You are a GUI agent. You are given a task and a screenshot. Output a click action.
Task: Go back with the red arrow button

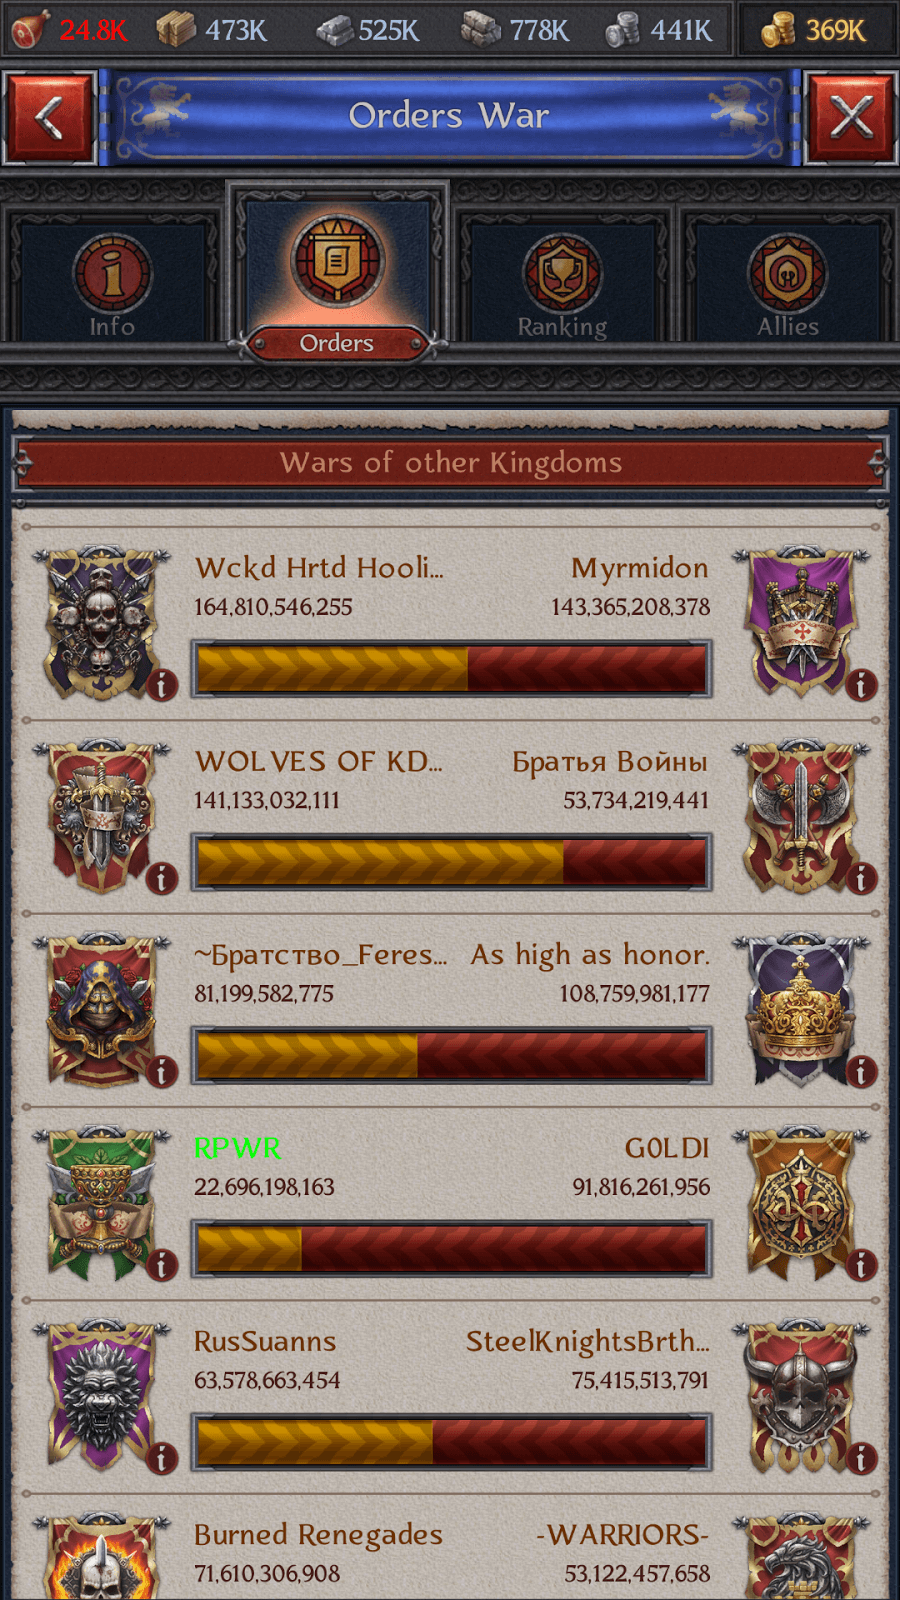point(49,117)
